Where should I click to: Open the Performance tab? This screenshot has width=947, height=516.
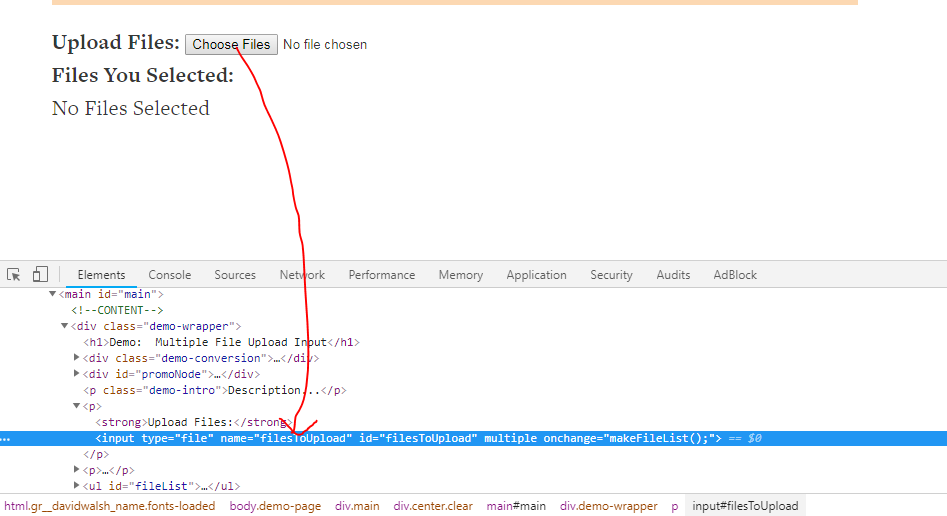click(x=382, y=275)
